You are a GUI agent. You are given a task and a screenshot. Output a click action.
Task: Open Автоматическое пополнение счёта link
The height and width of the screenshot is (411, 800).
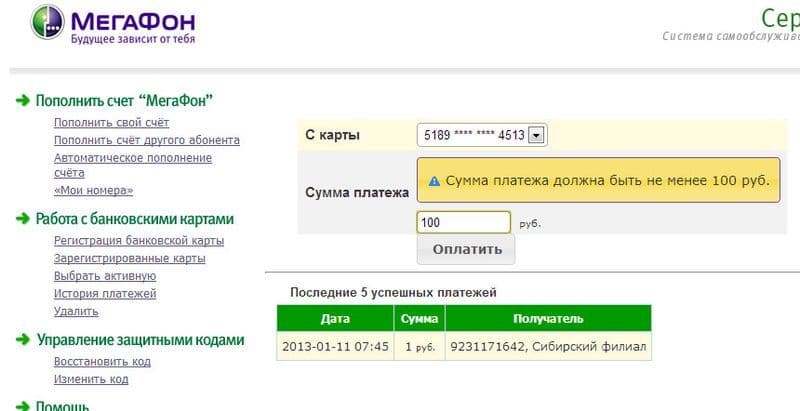tap(133, 165)
